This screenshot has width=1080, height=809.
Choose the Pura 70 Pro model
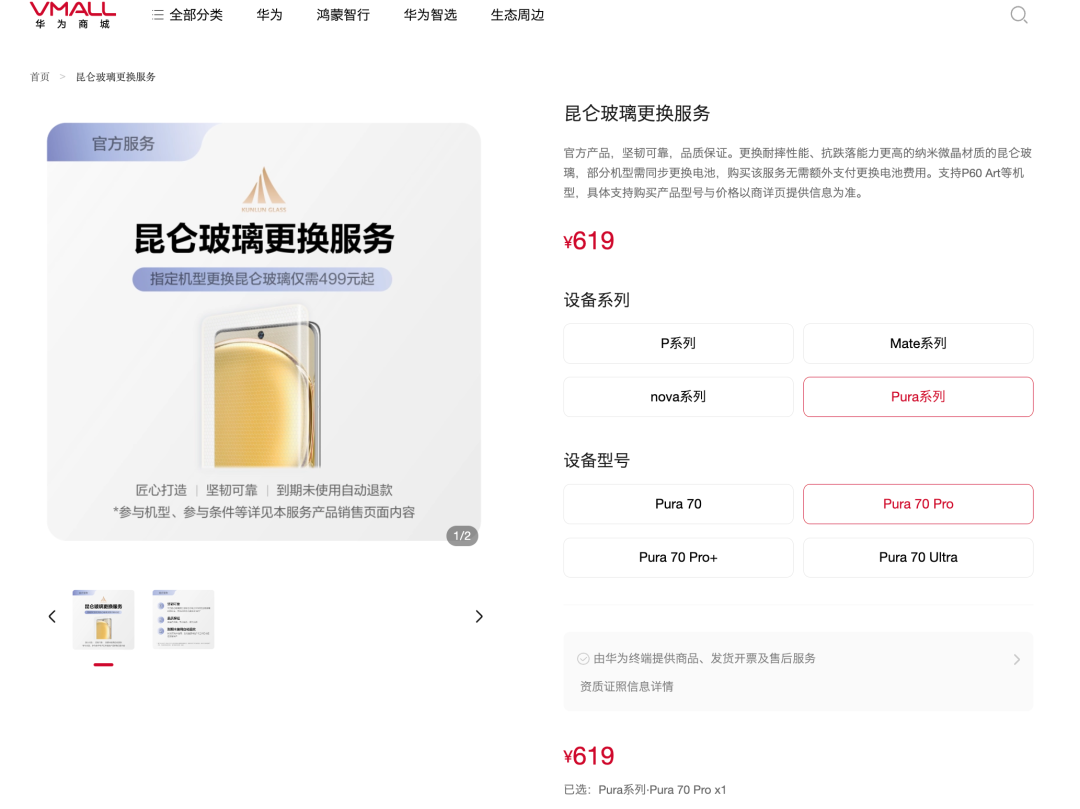tap(918, 504)
